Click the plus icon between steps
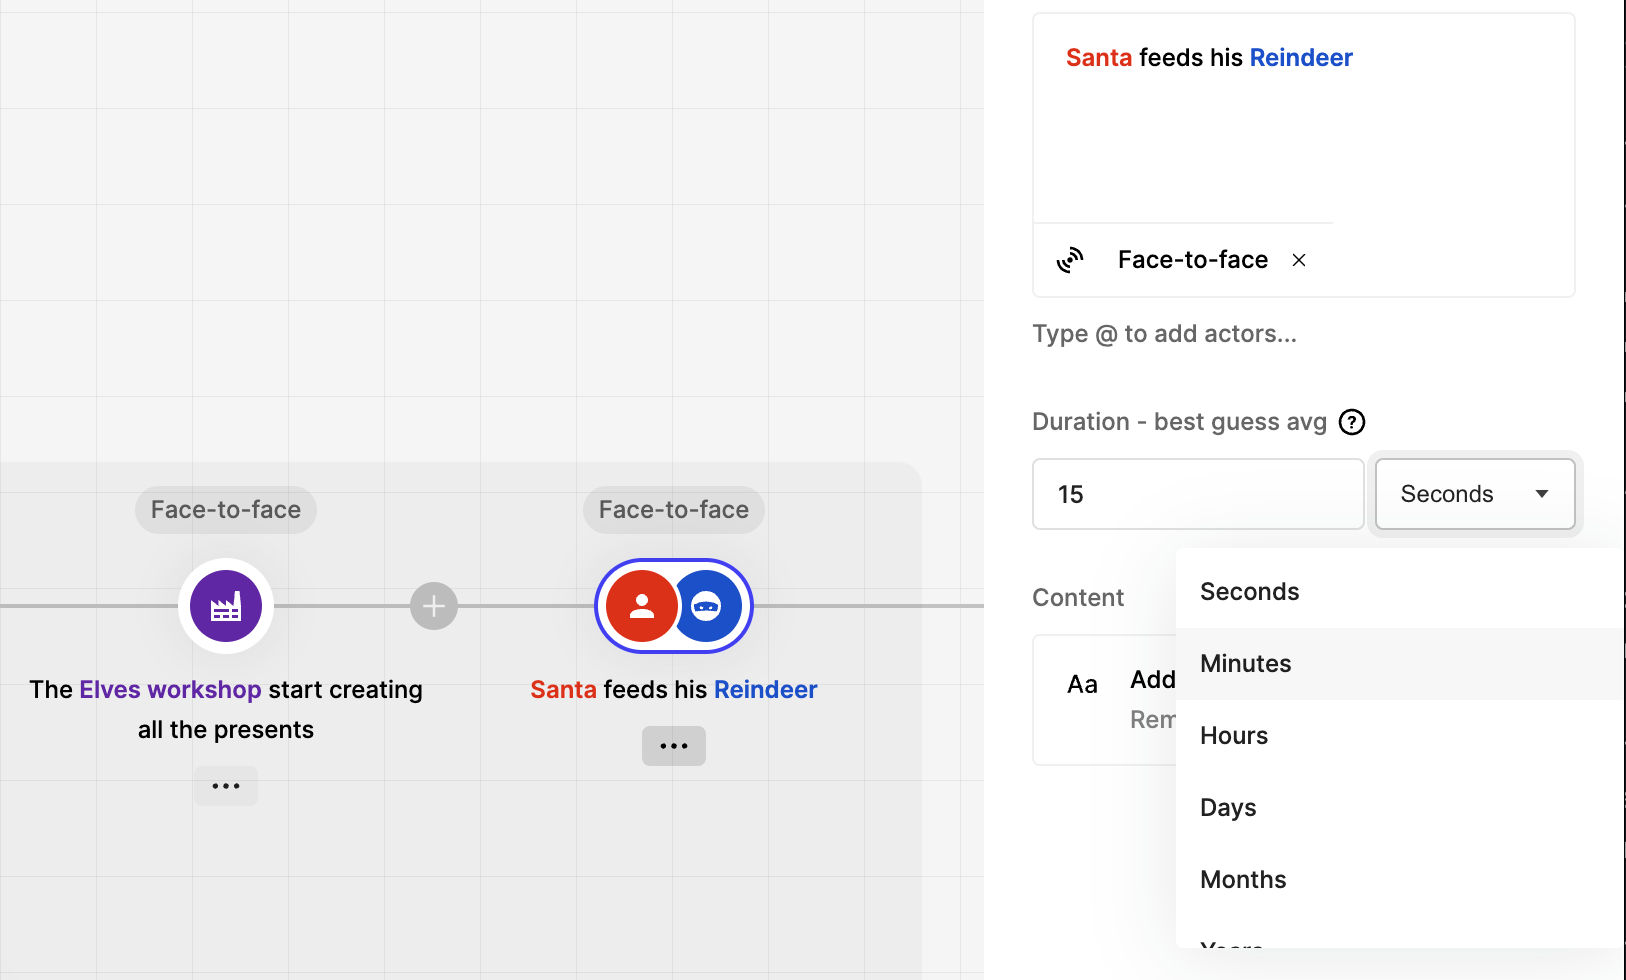 coord(434,606)
